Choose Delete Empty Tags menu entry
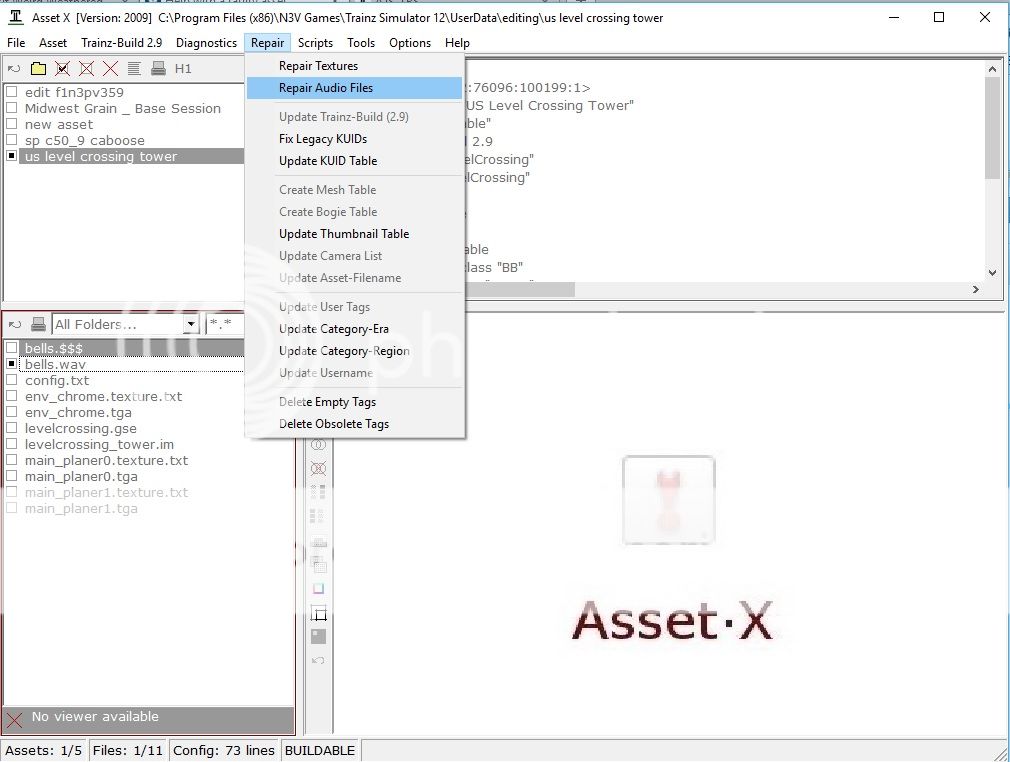 pyautogui.click(x=354, y=401)
